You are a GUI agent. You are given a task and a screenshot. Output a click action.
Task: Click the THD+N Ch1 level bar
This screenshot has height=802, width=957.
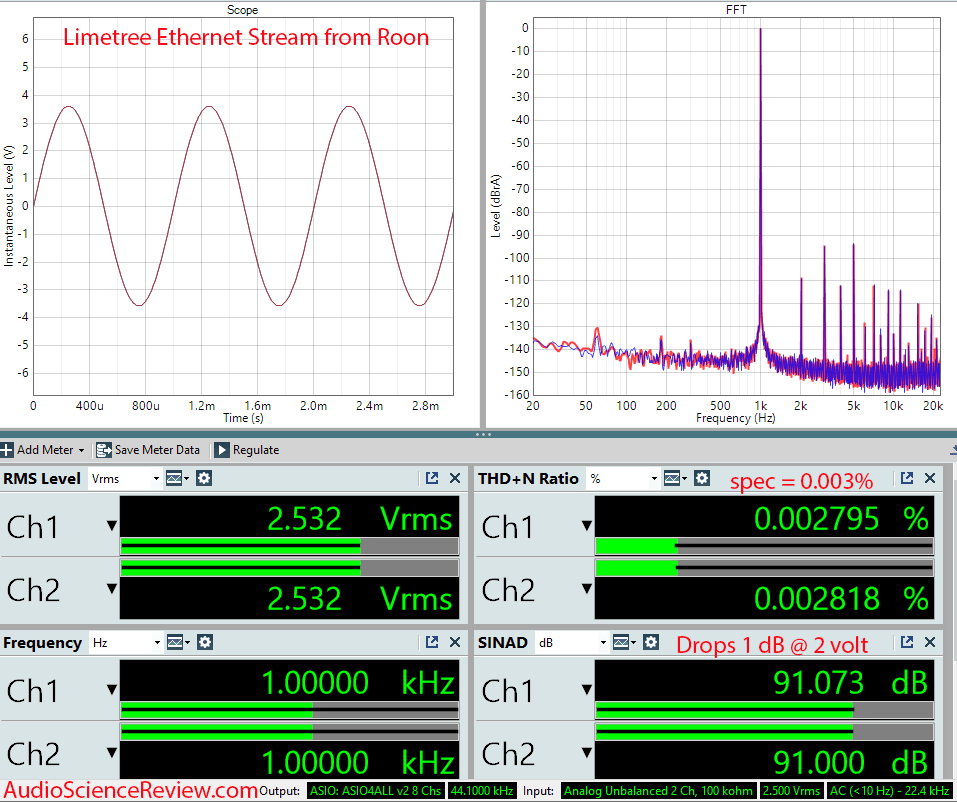pos(764,546)
